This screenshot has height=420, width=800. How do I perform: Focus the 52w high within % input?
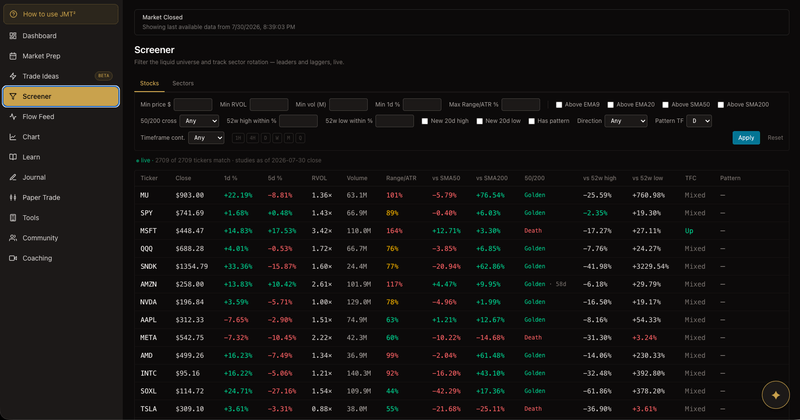(298, 121)
